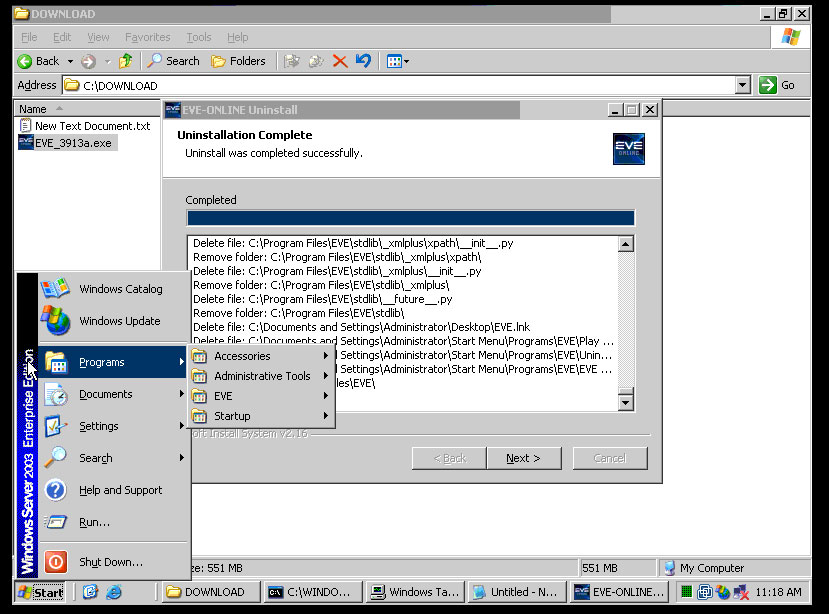The width and height of the screenshot is (829, 614).
Task: Expand the Accessories program group
Action: click(x=261, y=356)
